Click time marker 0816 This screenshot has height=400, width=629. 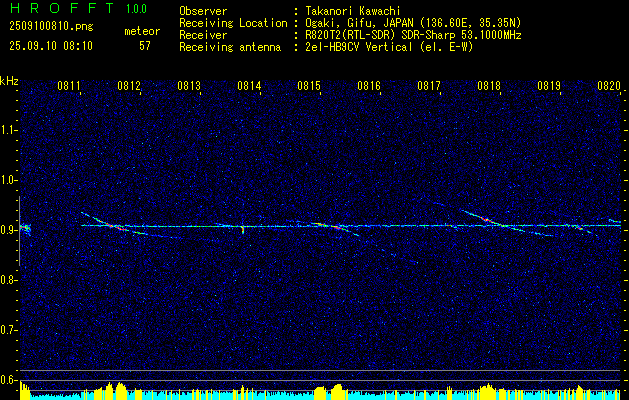point(369,85)
